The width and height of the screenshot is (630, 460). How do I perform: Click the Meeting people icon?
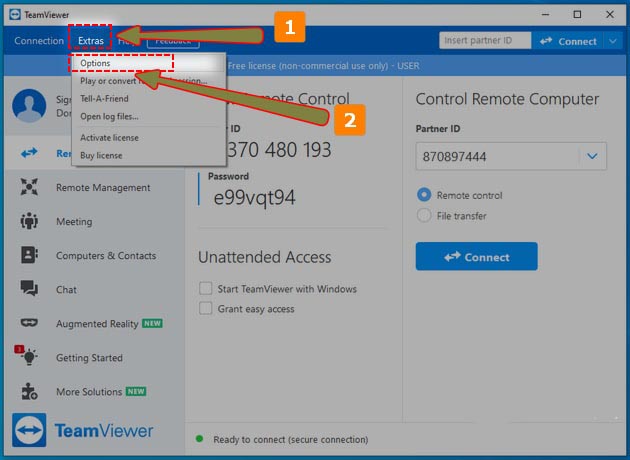point(29,221)
